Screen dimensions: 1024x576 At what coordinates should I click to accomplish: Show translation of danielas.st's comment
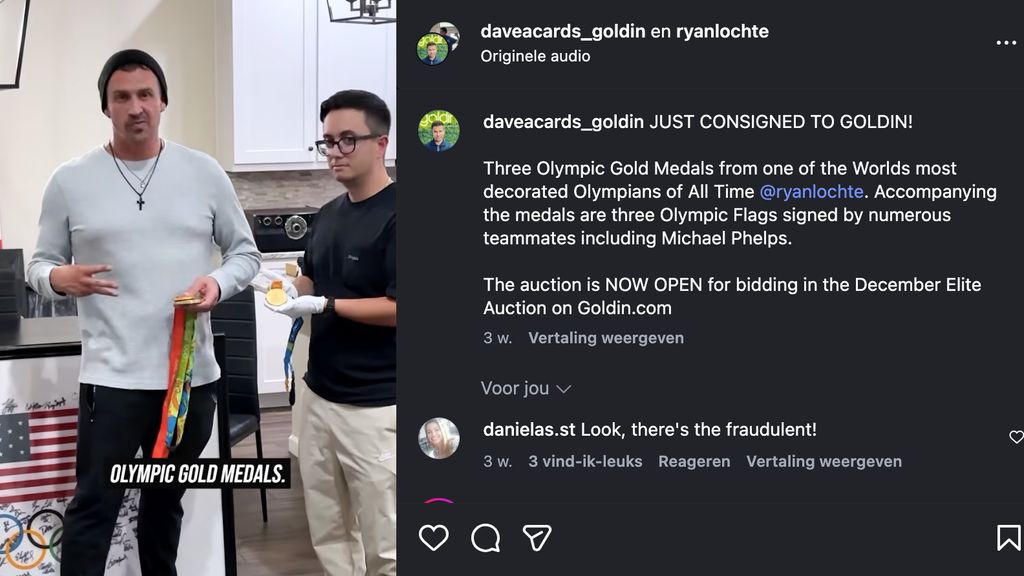pyautogui.click(x=824, y=462)
